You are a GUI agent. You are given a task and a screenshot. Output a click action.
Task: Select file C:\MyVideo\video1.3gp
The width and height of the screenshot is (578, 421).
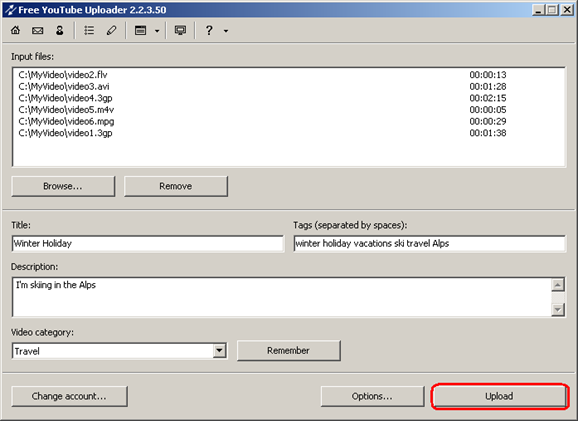point(65,133)
